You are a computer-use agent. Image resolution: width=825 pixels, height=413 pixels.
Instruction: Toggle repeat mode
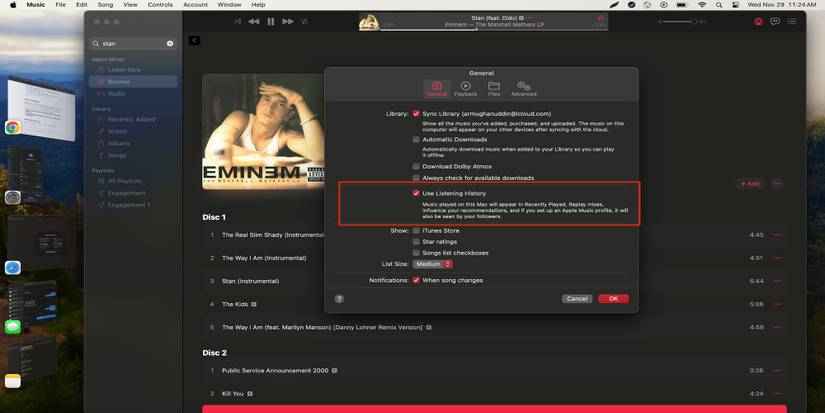304,22
